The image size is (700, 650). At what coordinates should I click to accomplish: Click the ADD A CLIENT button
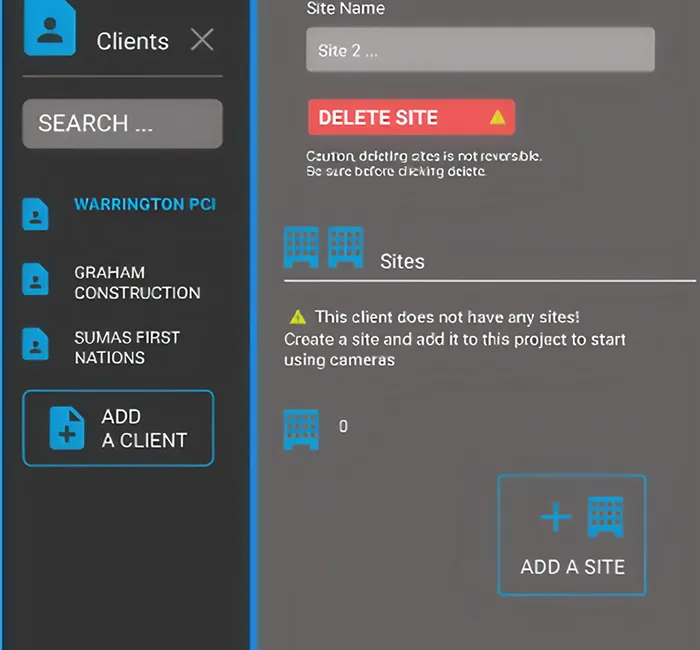118,428
